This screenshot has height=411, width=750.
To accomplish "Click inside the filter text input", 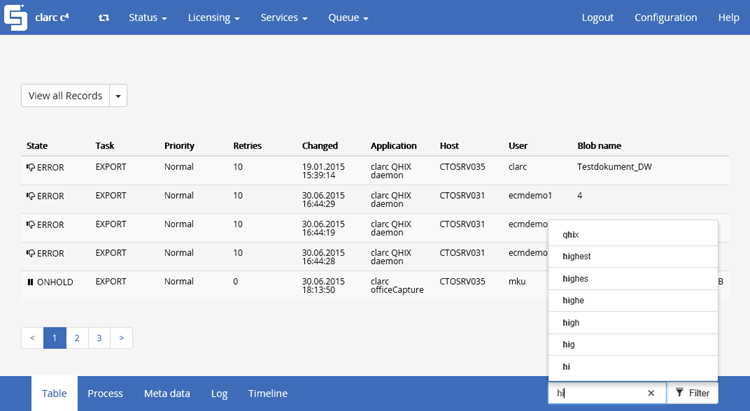I will click(598, 393).
